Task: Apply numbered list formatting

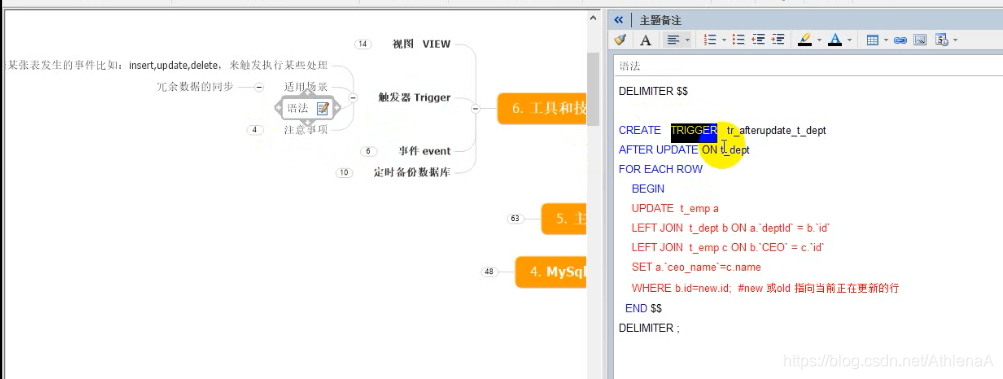Action: [x=709, y=40]
